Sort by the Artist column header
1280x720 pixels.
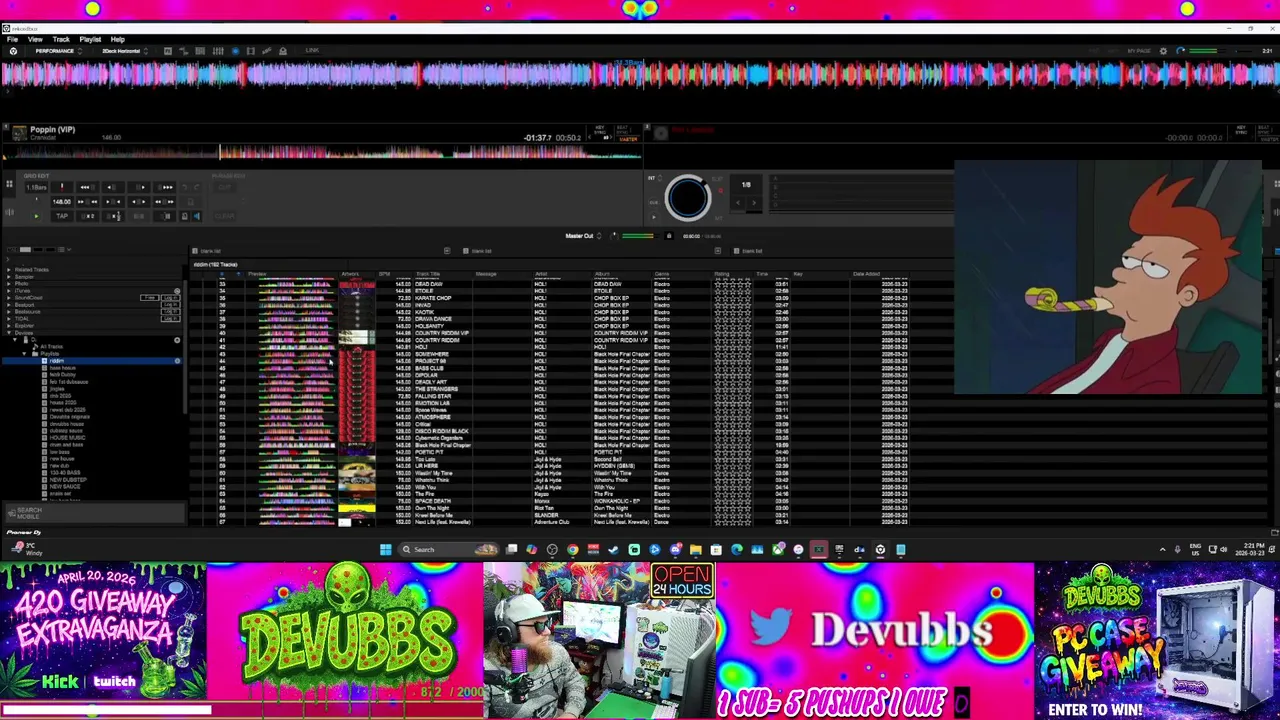pyautogui.click(x=541, y=274)
